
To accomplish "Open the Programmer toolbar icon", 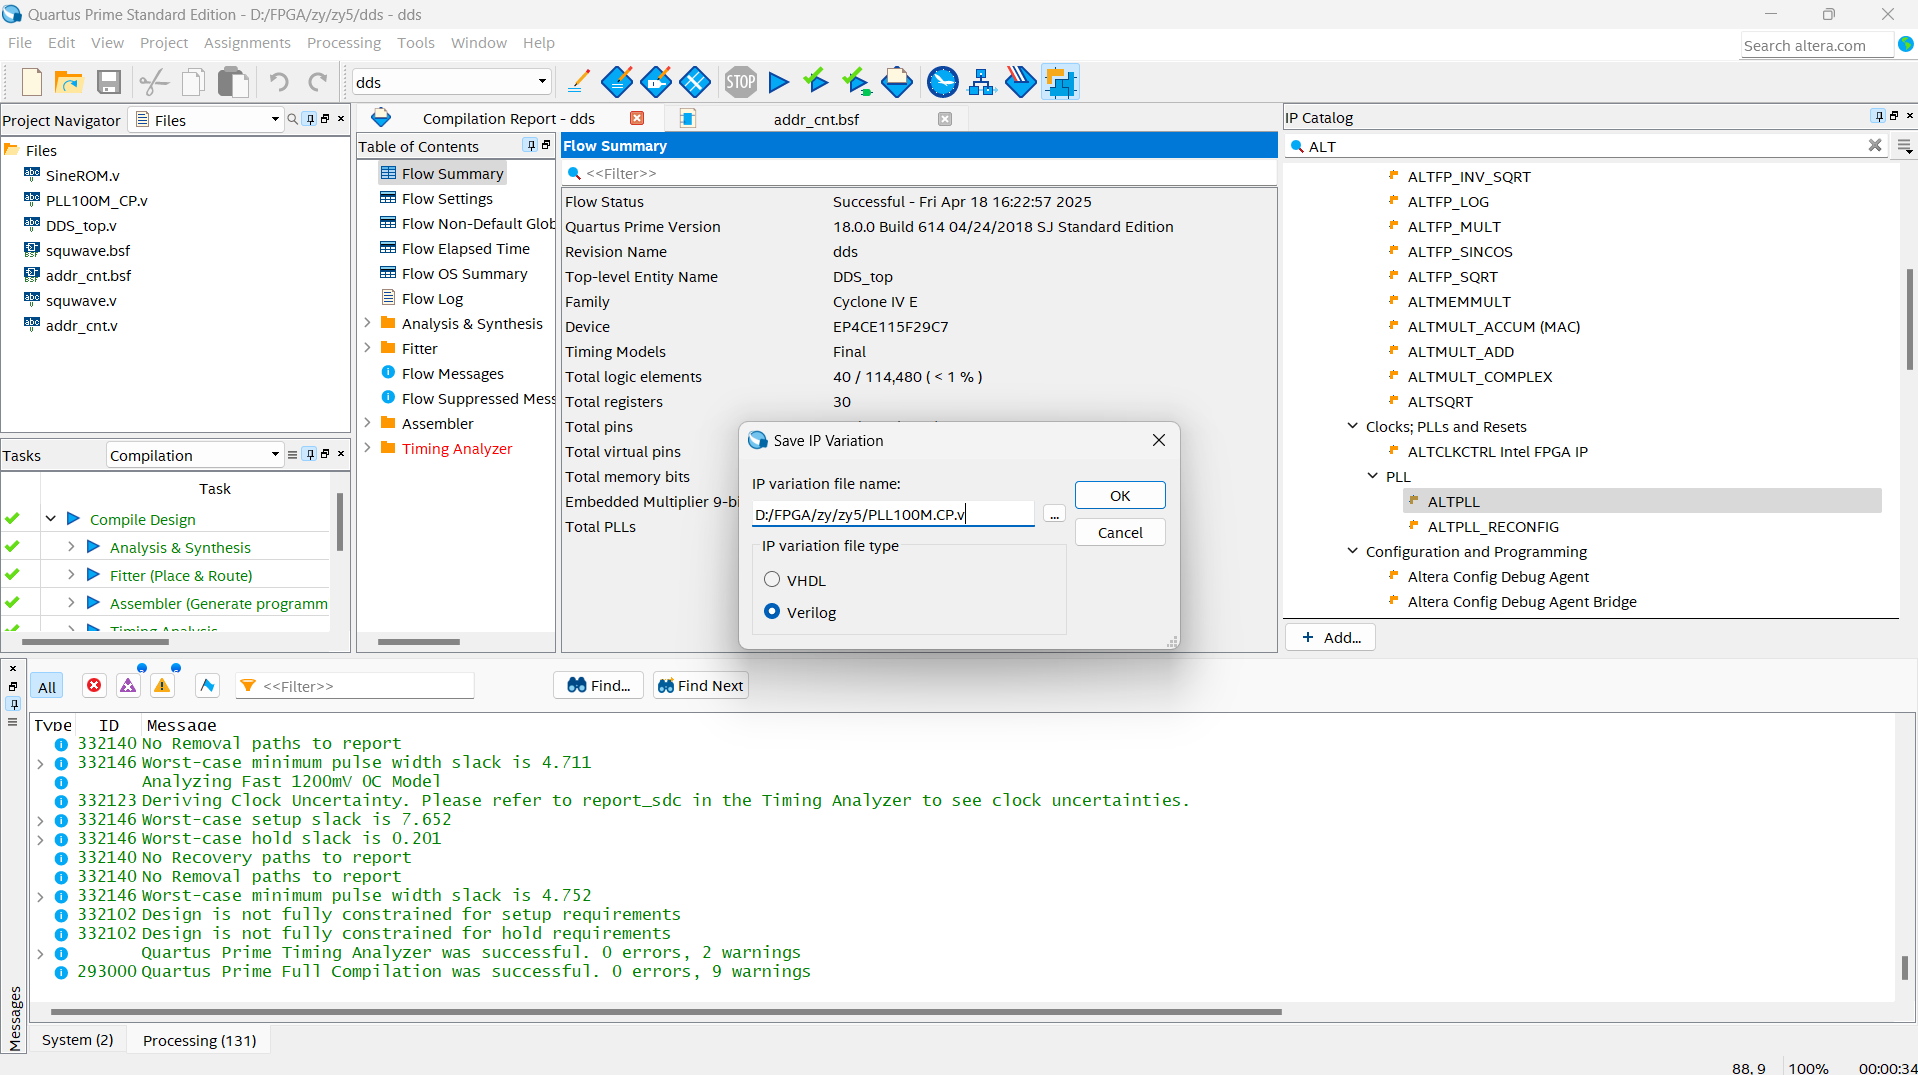I will coord(1020,82).
